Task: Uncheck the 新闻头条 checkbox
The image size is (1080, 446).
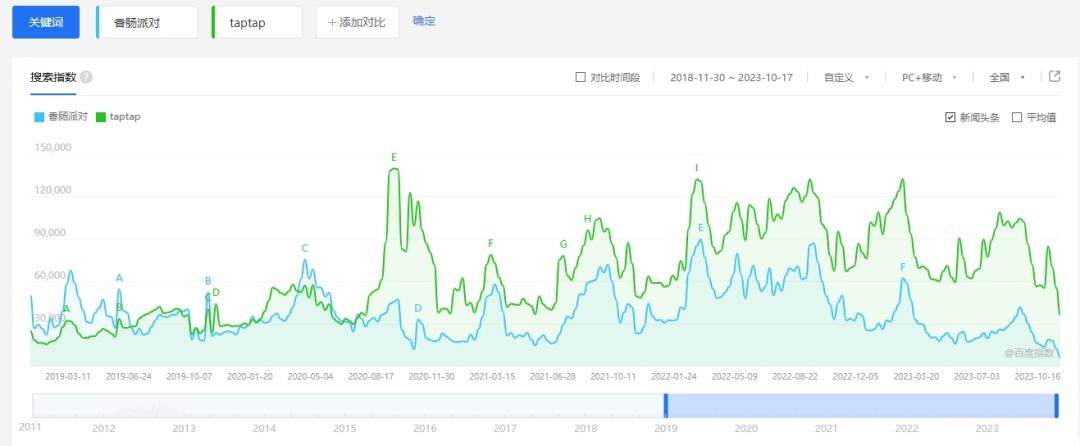Action: 951,117
